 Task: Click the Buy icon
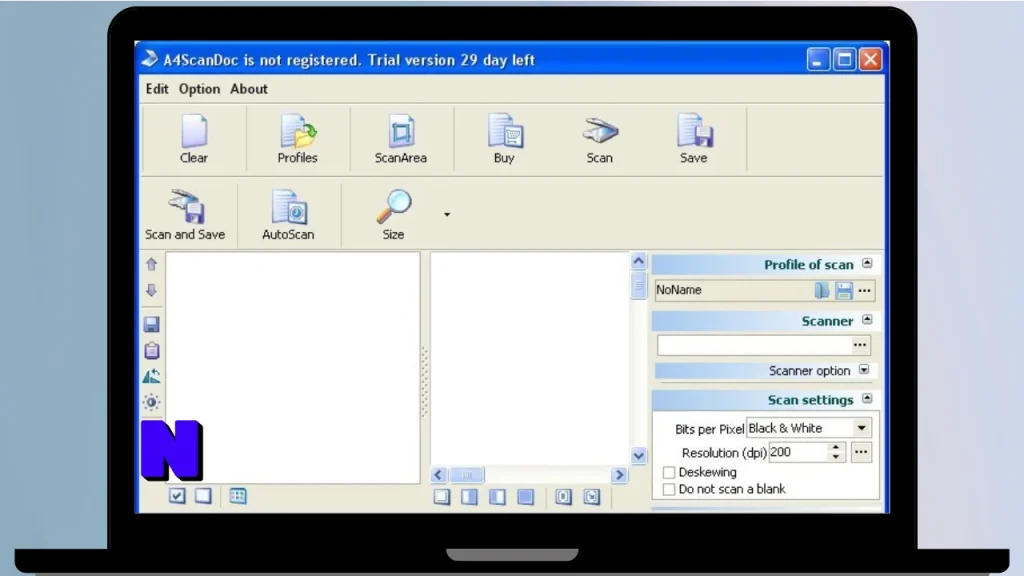click(504, 139)
